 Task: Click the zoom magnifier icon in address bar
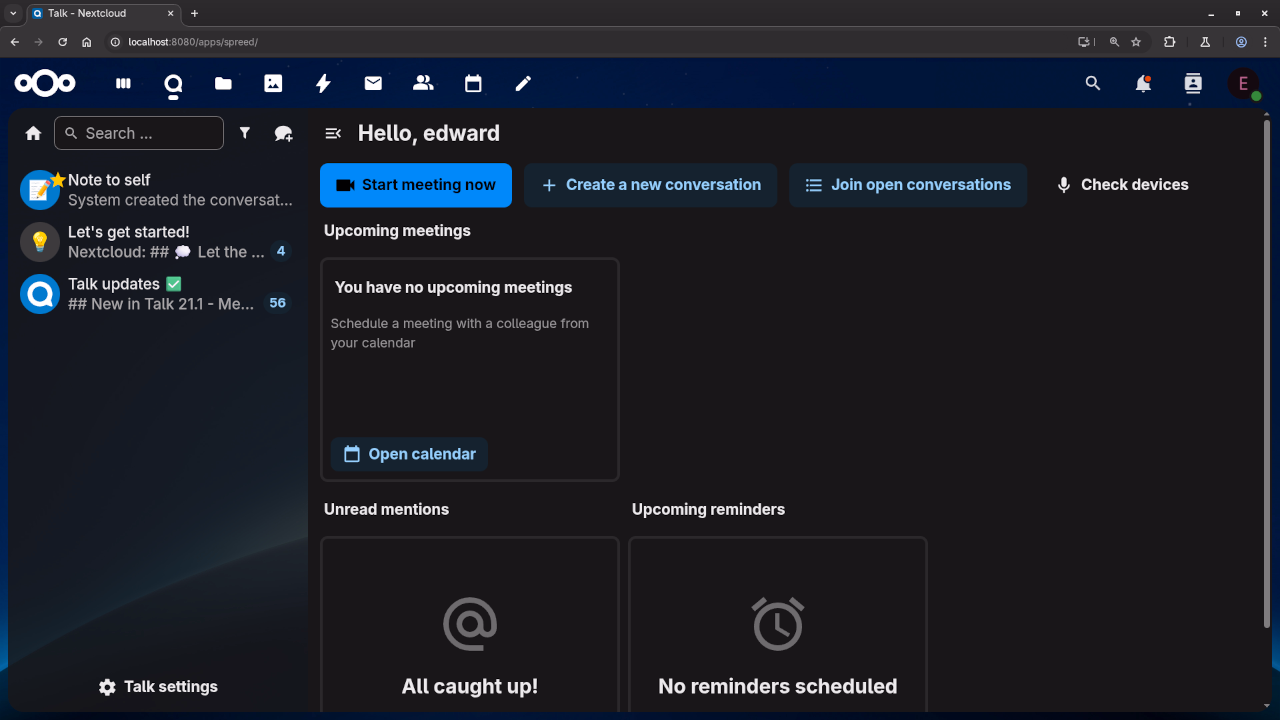tap(1114, 42)
